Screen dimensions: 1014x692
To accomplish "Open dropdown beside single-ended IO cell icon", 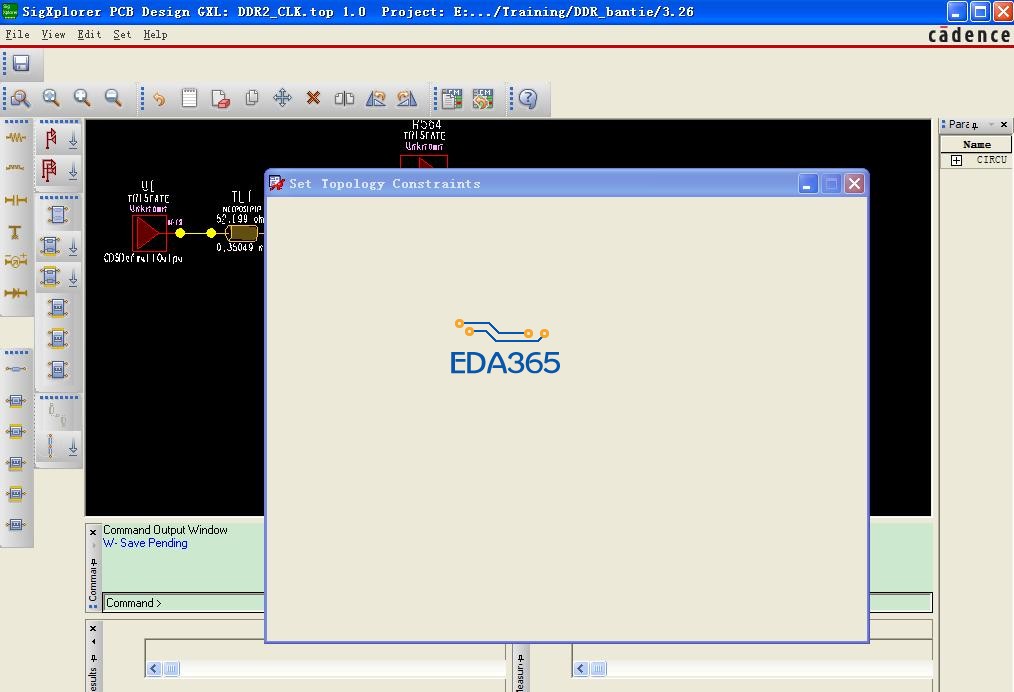I will pyautogui.click(x=73, y=140).
